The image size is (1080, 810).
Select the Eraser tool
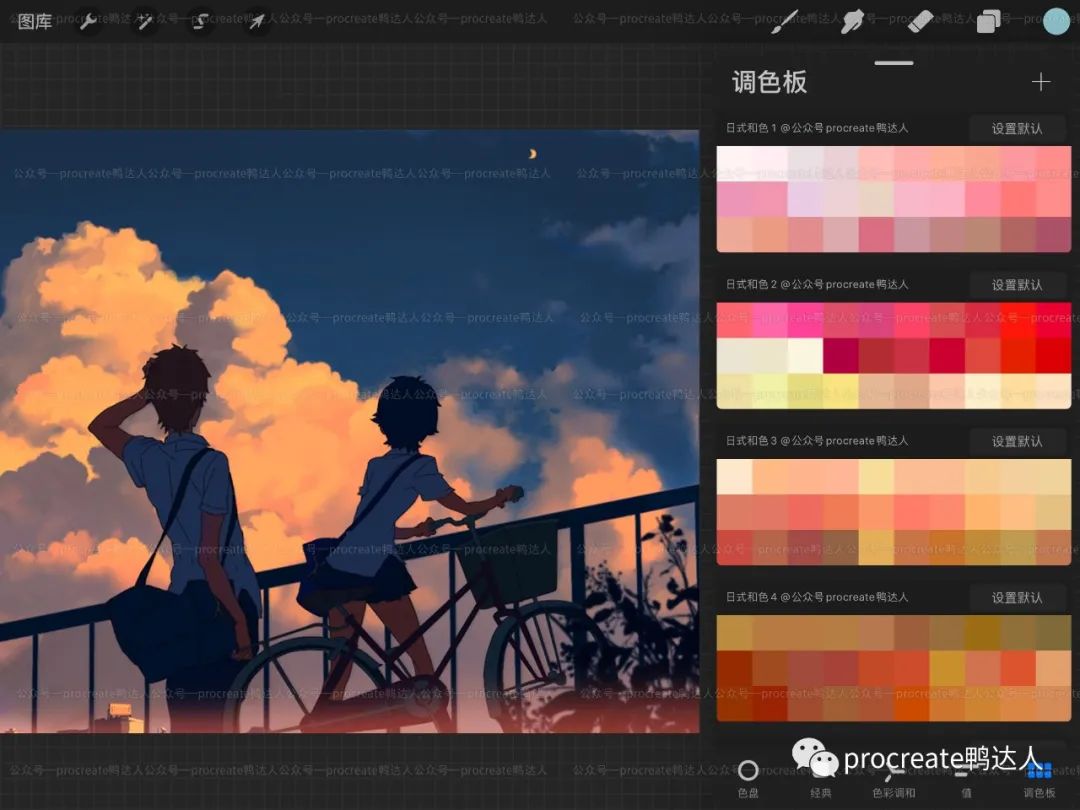[x=920, y=22]
